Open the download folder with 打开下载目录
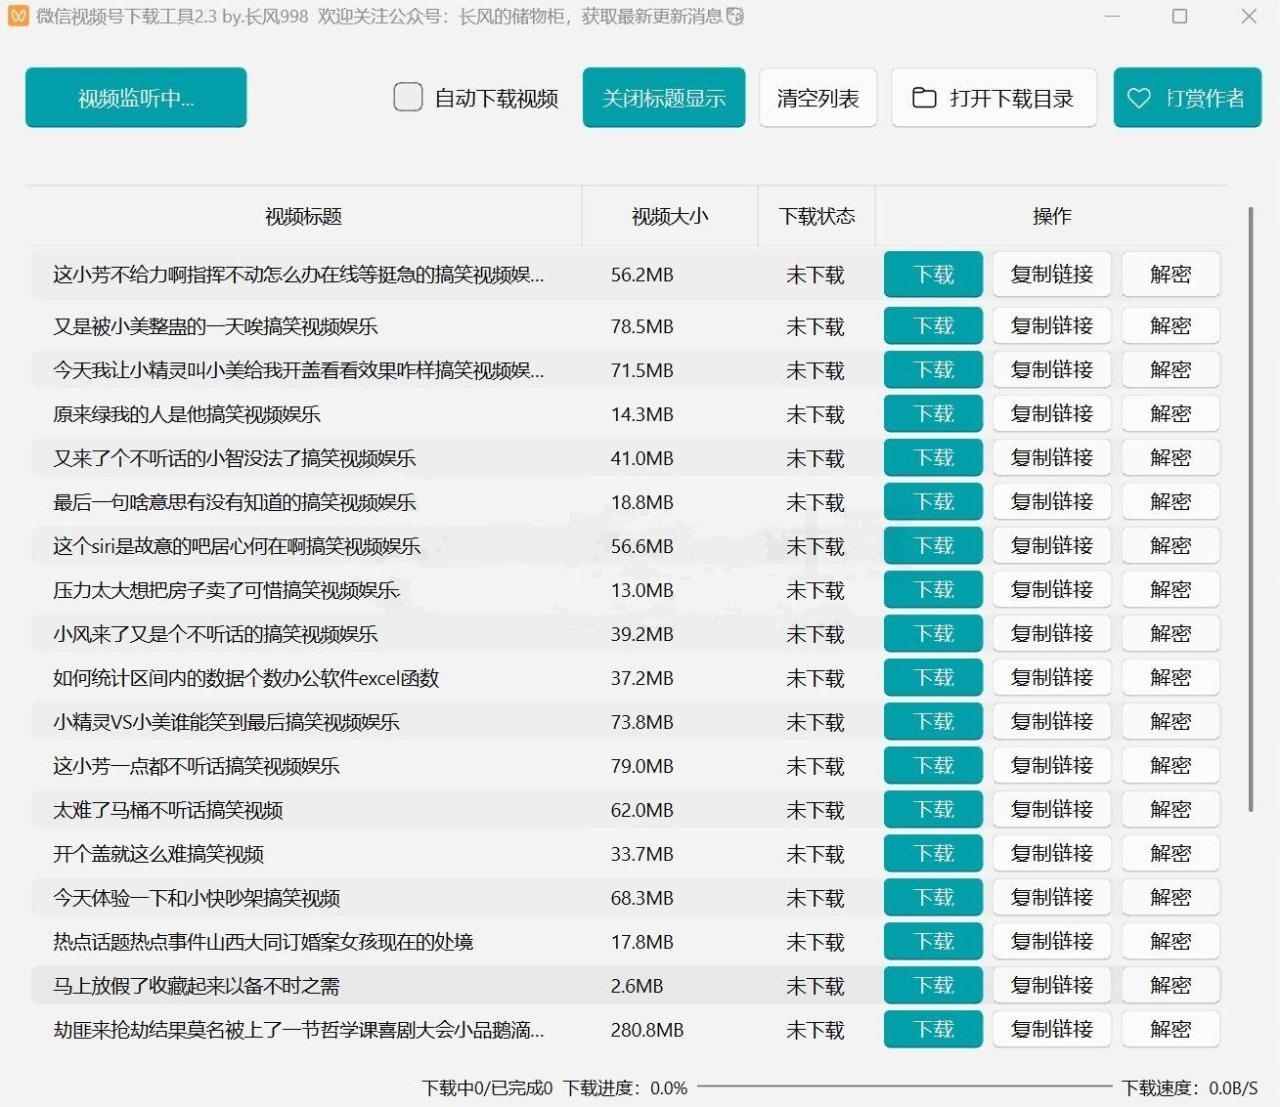1280x1107 pixels. tap(994, 97)
